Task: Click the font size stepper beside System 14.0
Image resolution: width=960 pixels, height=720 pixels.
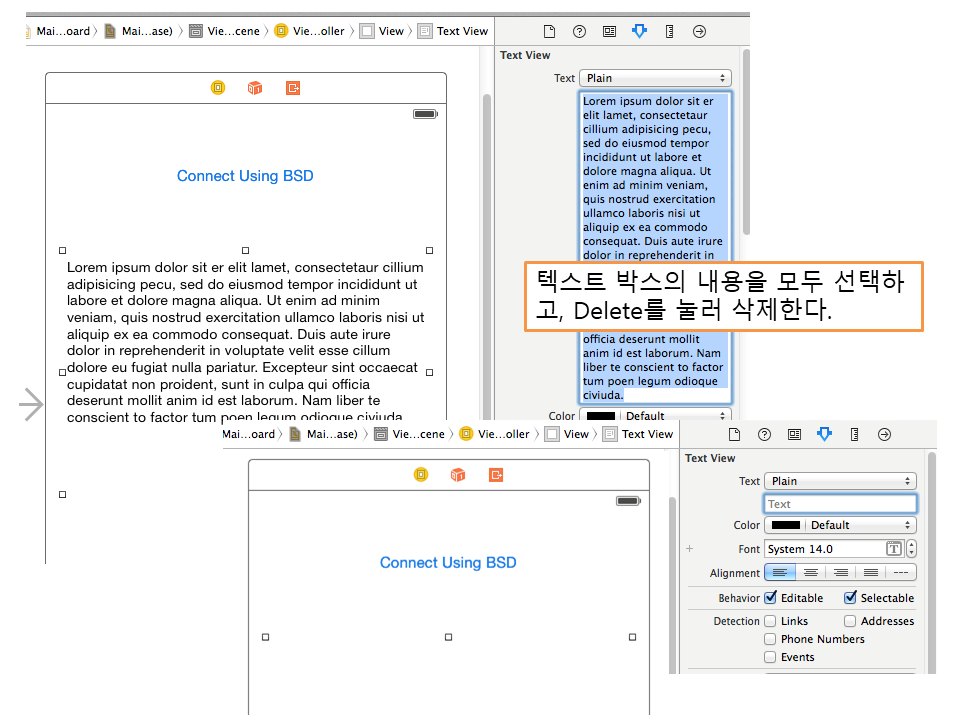Action: (911, 549)
